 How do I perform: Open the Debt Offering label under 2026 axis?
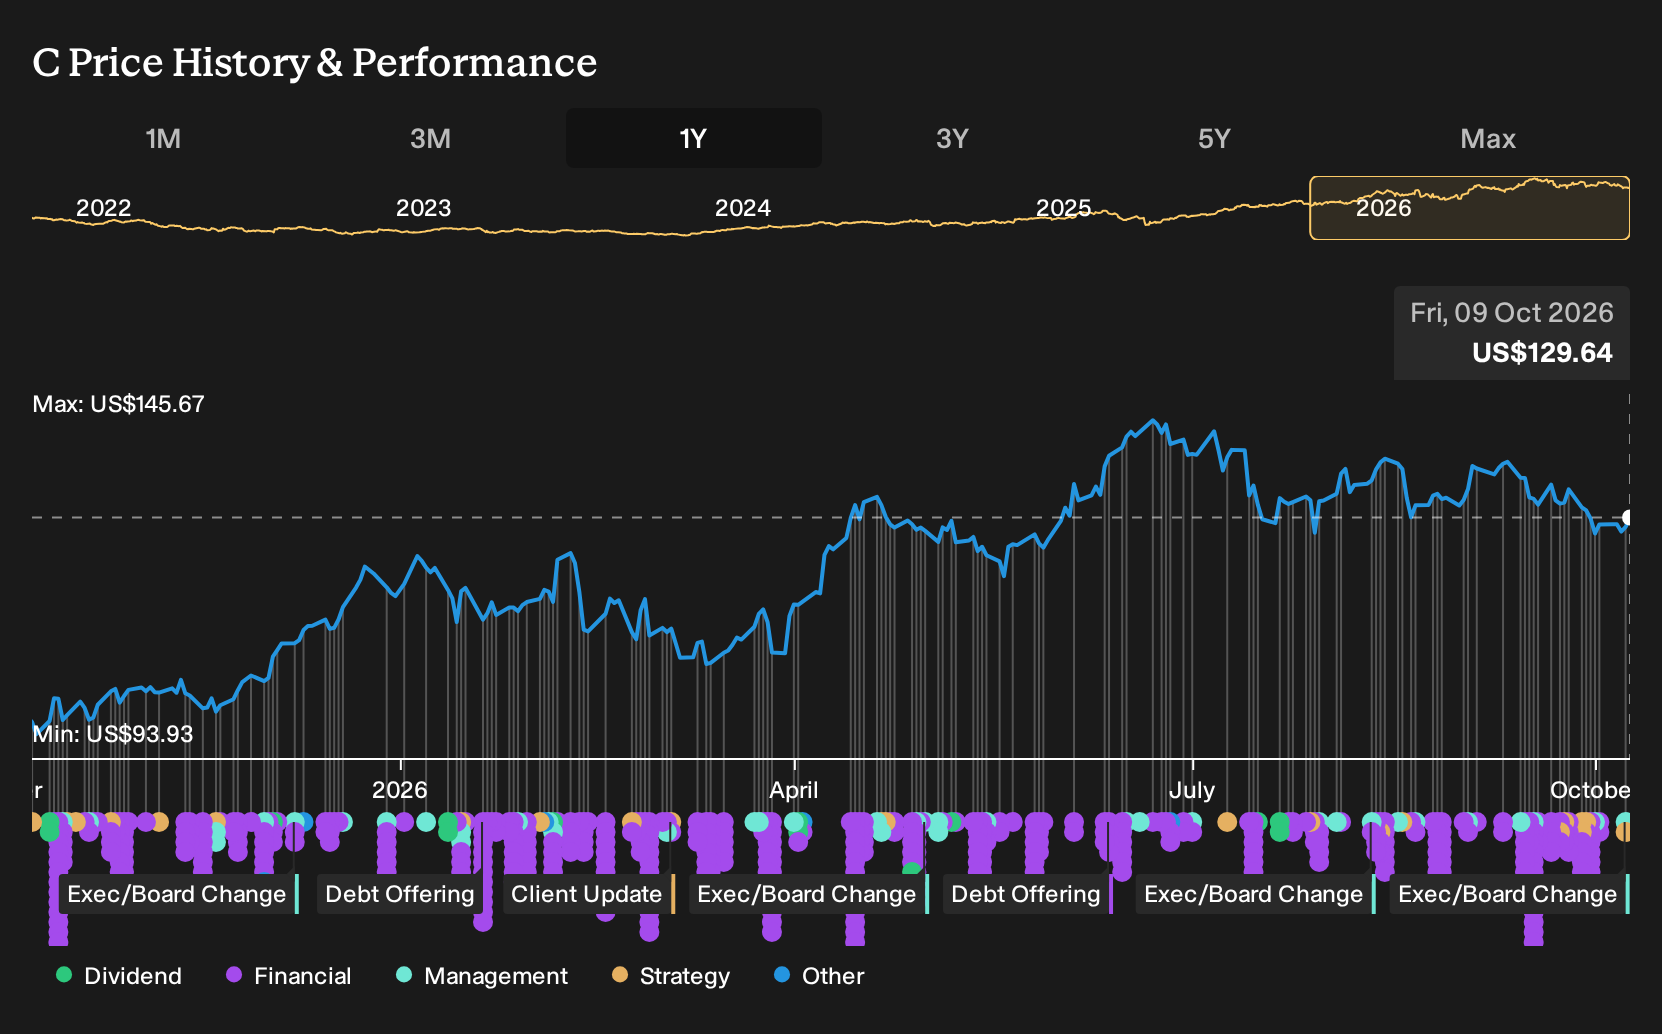coord(400,894)
